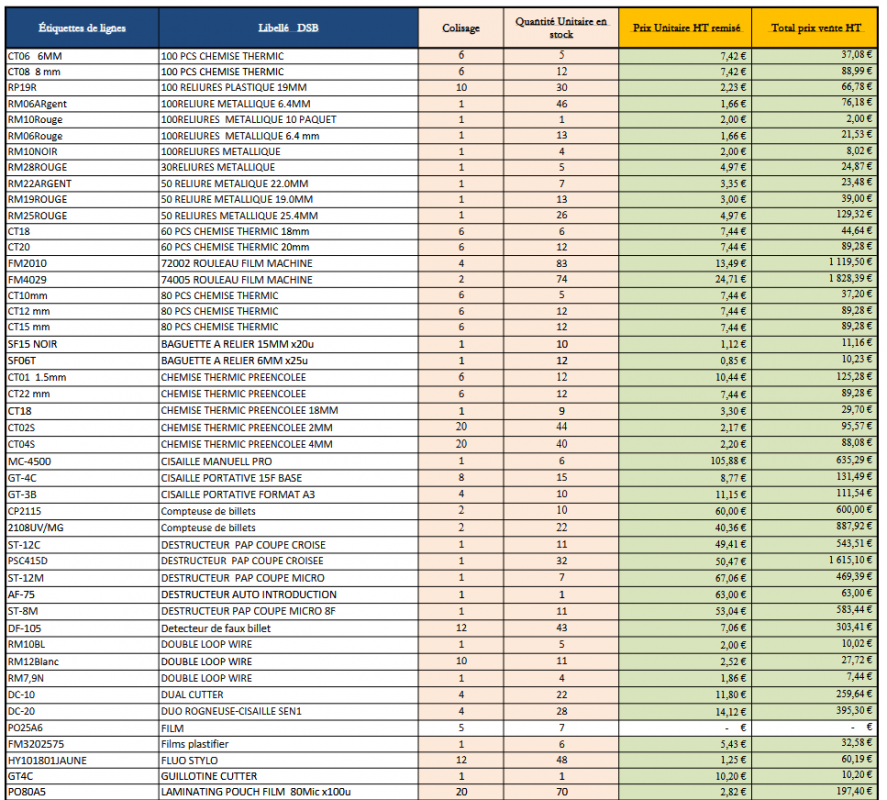Image resolution: width=887 pixels, height=800 pixels.
Task: Select the GUILLOTINE CUTTER description cell
Action: coord(289,777)
